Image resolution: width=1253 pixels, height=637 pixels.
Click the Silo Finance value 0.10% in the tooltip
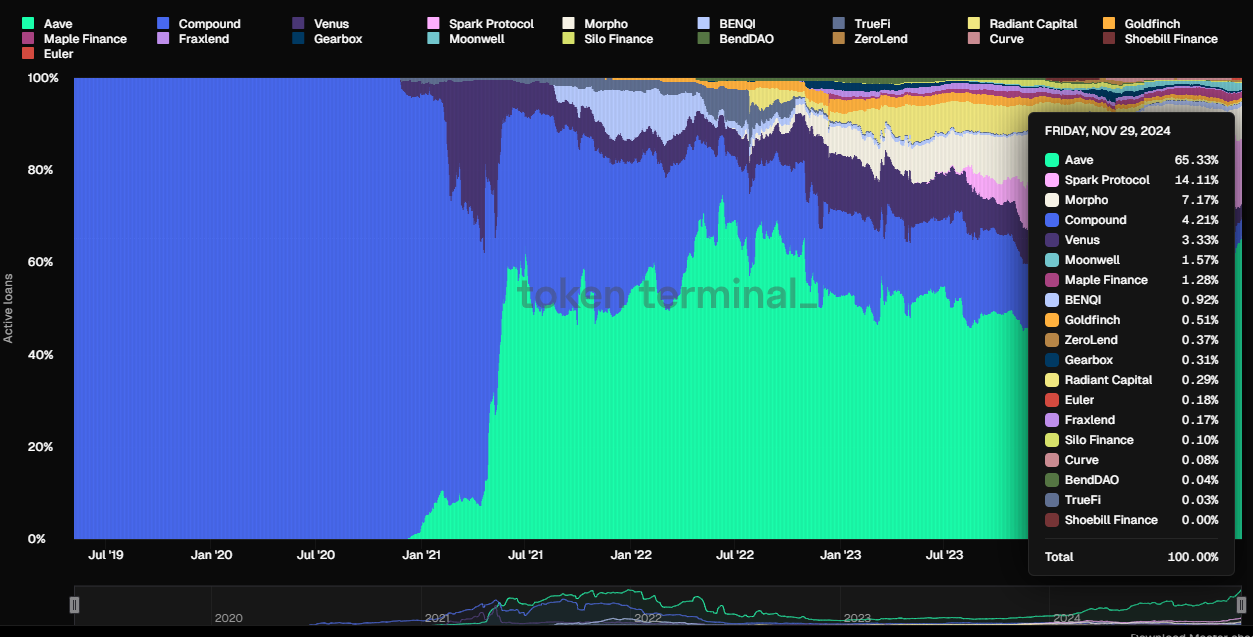[1200, 440]
